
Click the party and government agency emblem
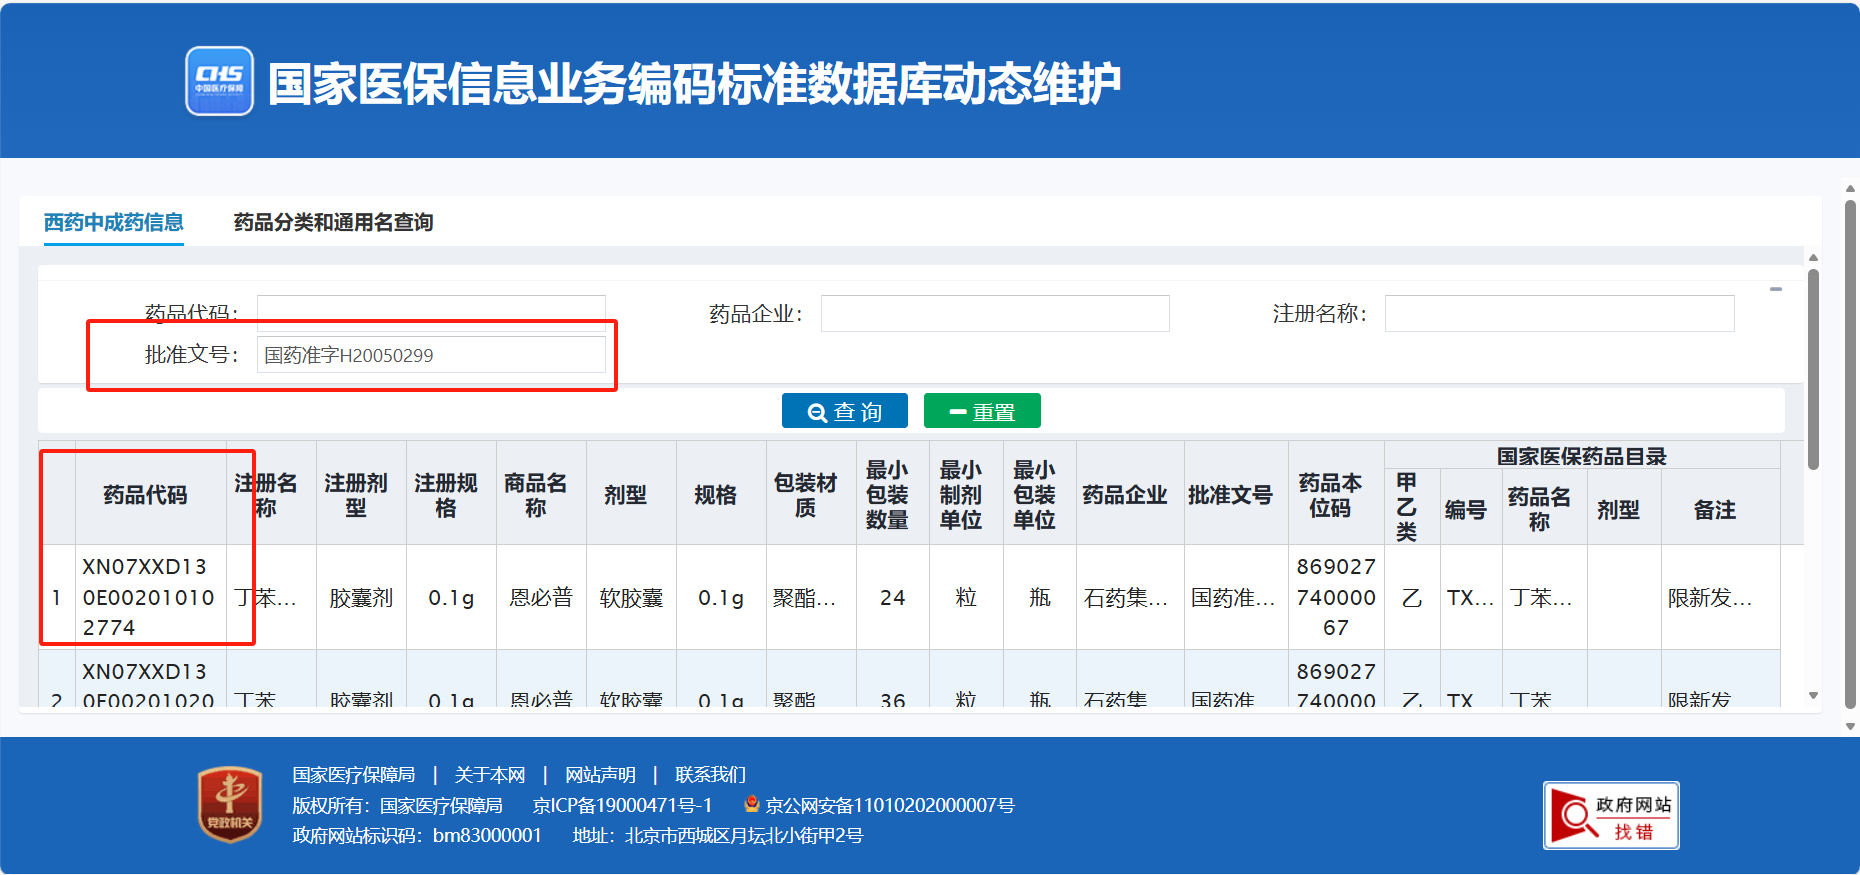click(230, 804)
